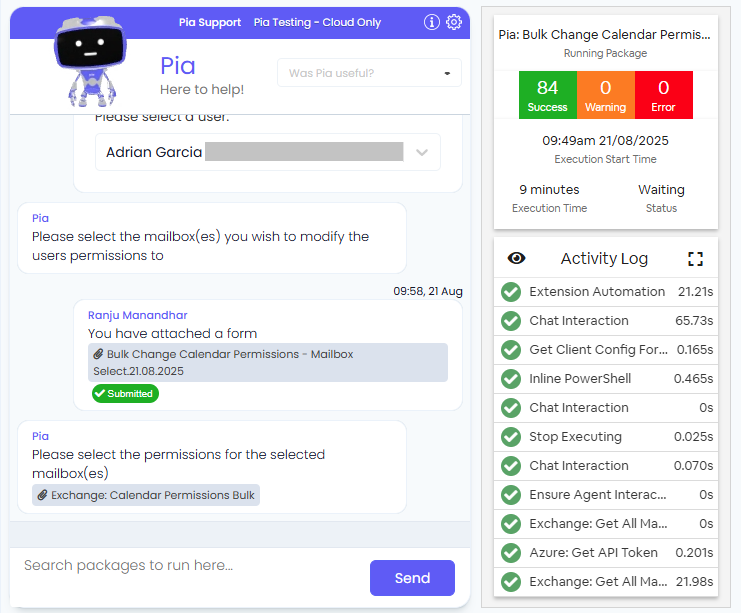Toggle Activity Log visibility eye icon
Screen dimensions: 741x613
tap(516, 258)
